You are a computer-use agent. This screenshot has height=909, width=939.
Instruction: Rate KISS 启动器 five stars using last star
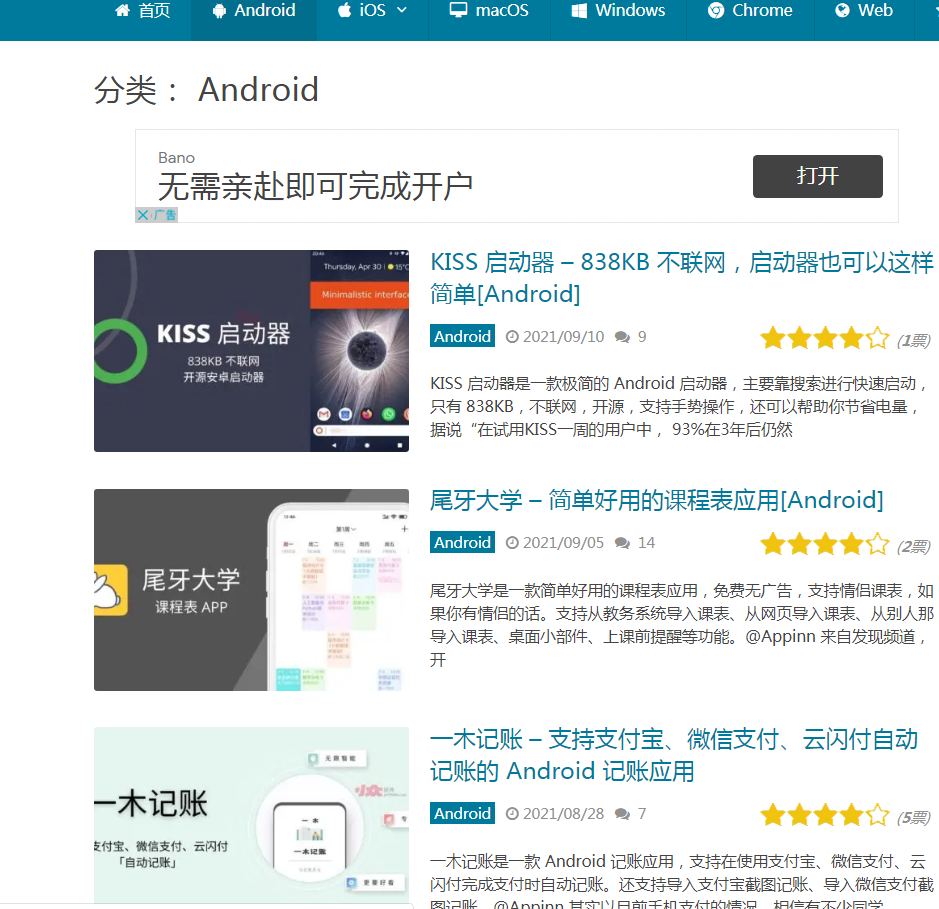pyautogui.click(x=877, y=338)
